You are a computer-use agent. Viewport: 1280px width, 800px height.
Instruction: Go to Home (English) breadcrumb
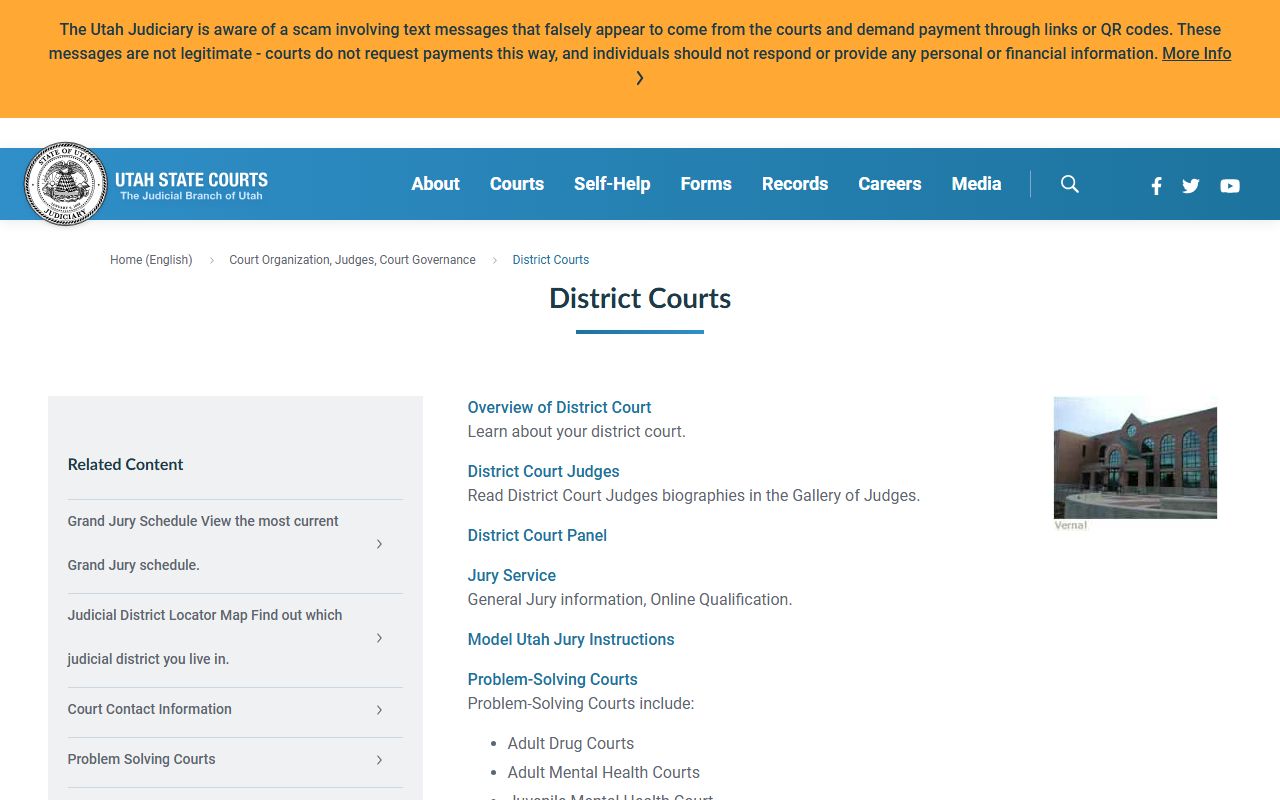pos(151,260)
